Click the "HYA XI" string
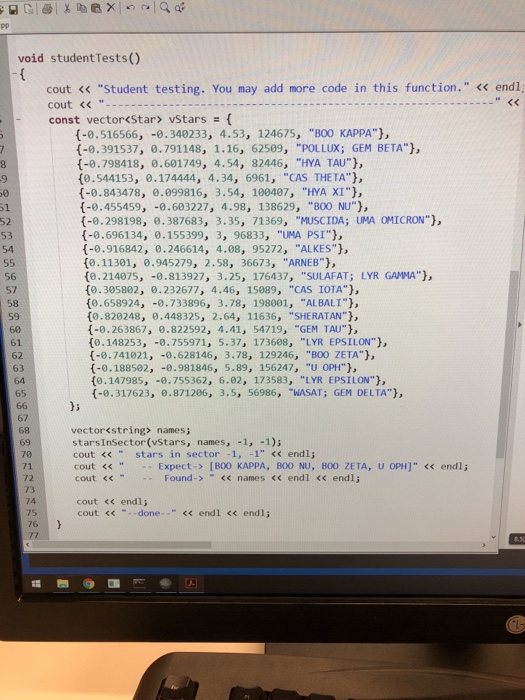This screenshot has width=525, height=700. coord(327,192)
